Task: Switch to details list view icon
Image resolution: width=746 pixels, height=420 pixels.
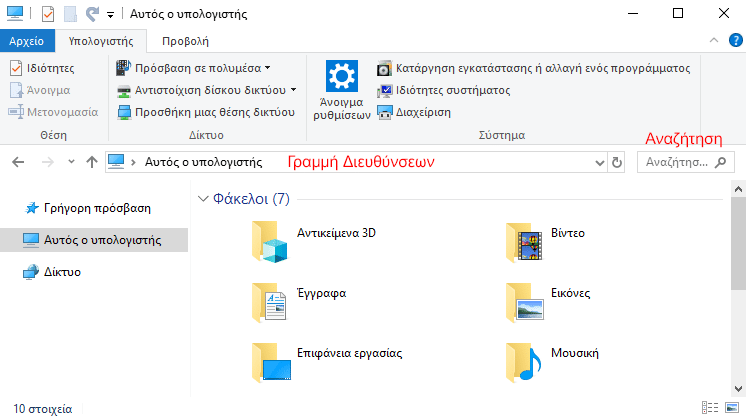Action: coord(710,408)
